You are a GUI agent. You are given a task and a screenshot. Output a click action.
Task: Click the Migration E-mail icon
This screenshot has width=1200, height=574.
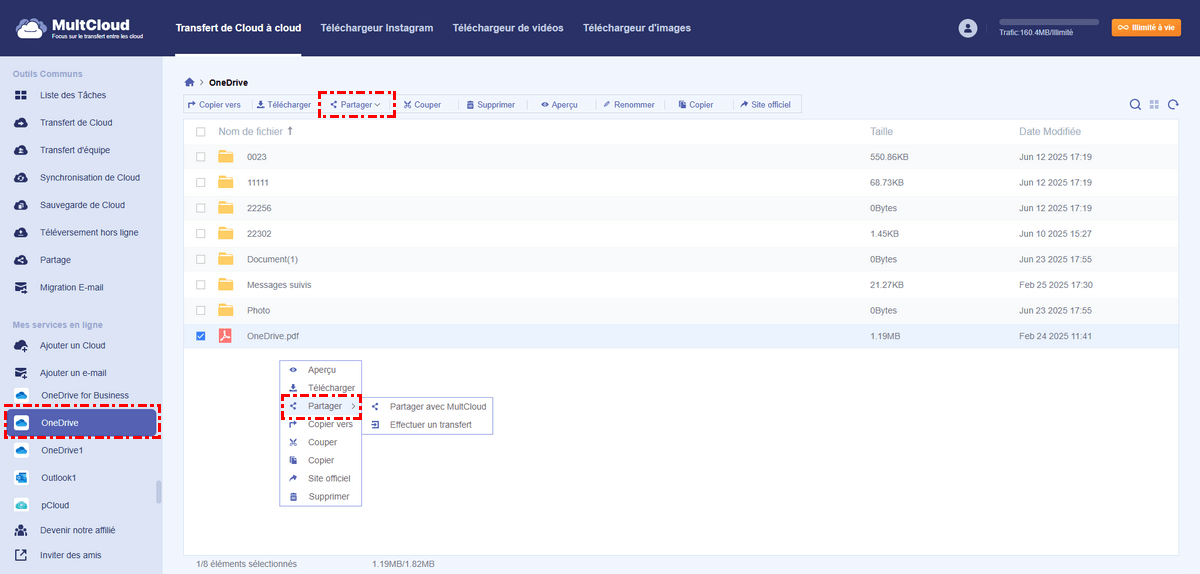pyautogui.click(x=21, y=287)
